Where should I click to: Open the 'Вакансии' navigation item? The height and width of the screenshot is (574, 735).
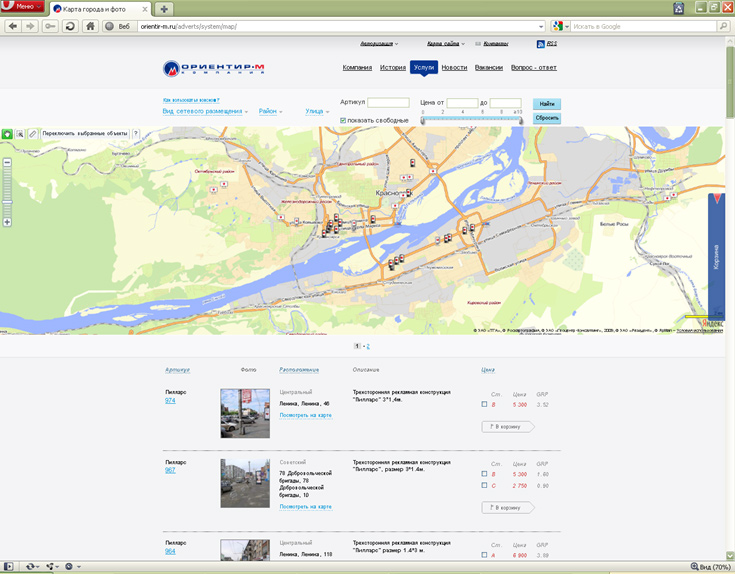pos(489,68)
